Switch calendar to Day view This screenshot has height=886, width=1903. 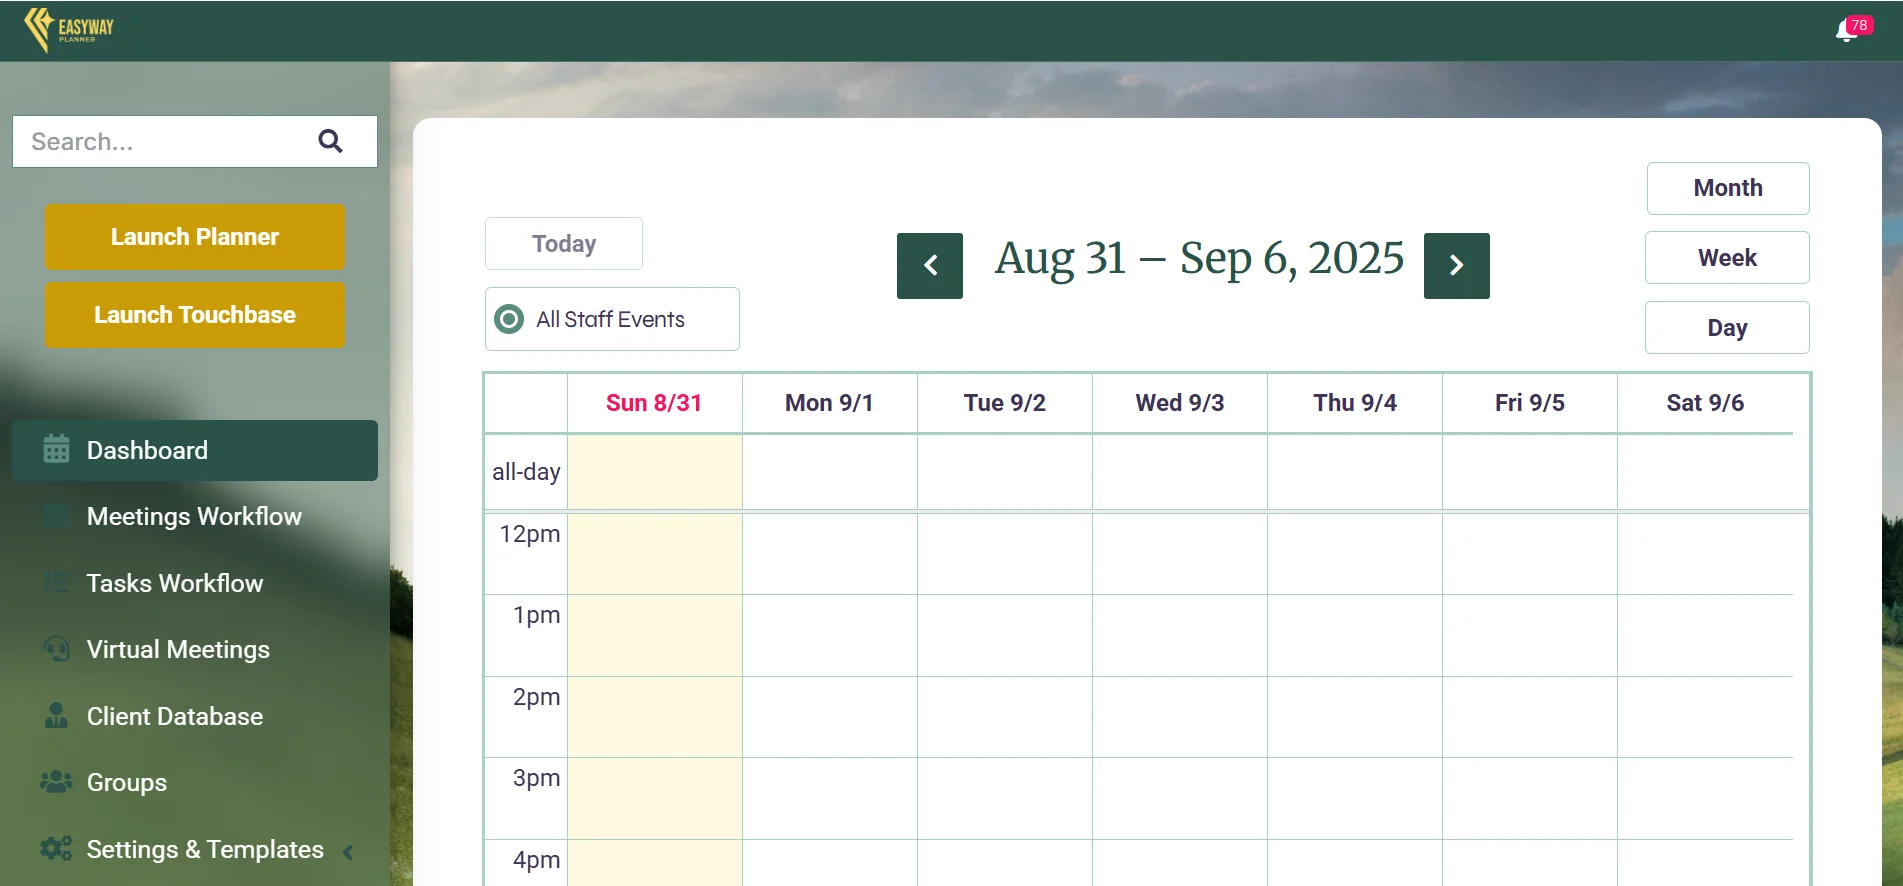(x=1726, y=328)
